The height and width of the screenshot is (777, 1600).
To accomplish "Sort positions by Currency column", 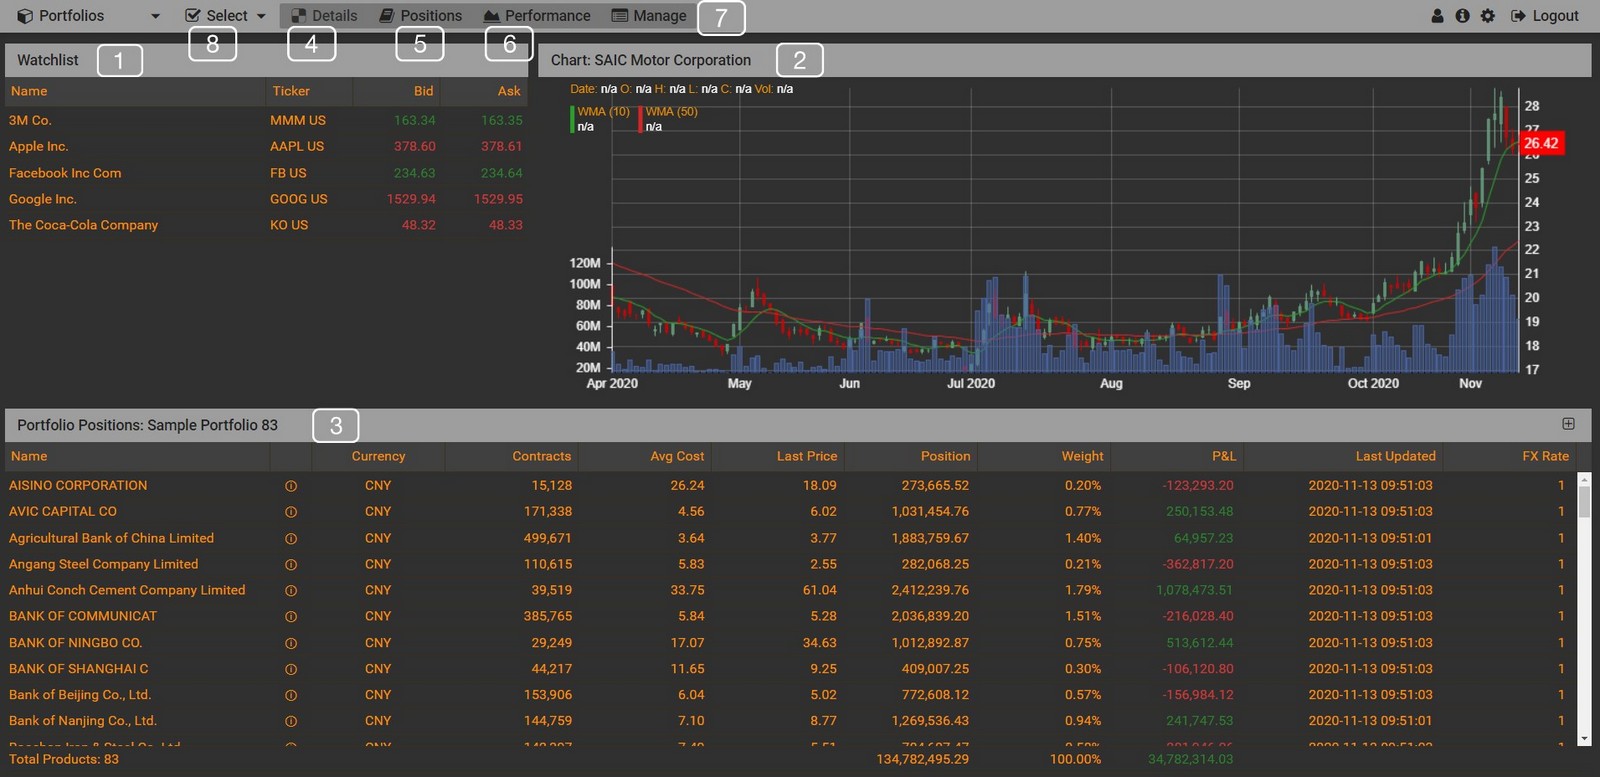I will click(378, 456).
